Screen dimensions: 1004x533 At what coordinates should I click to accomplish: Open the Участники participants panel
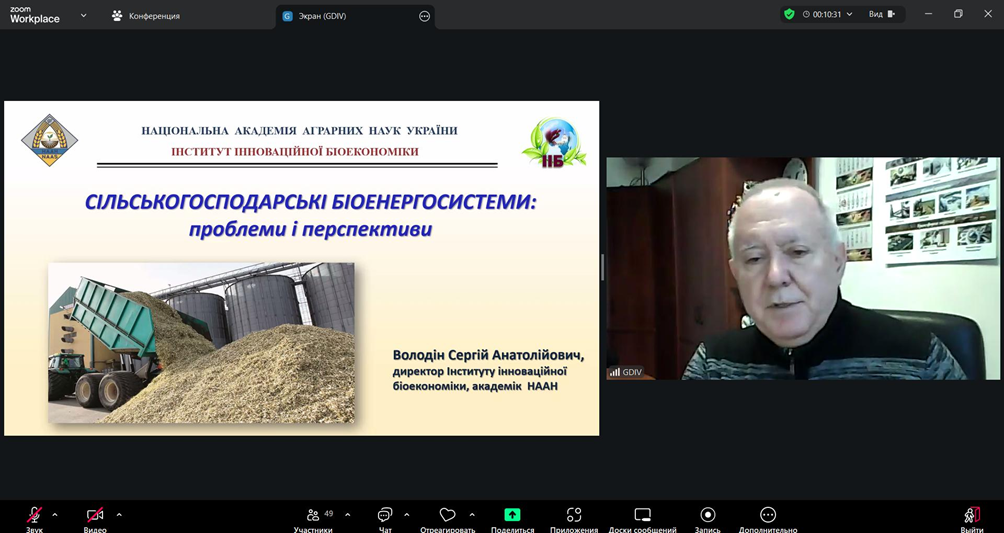tap(314, 516)
